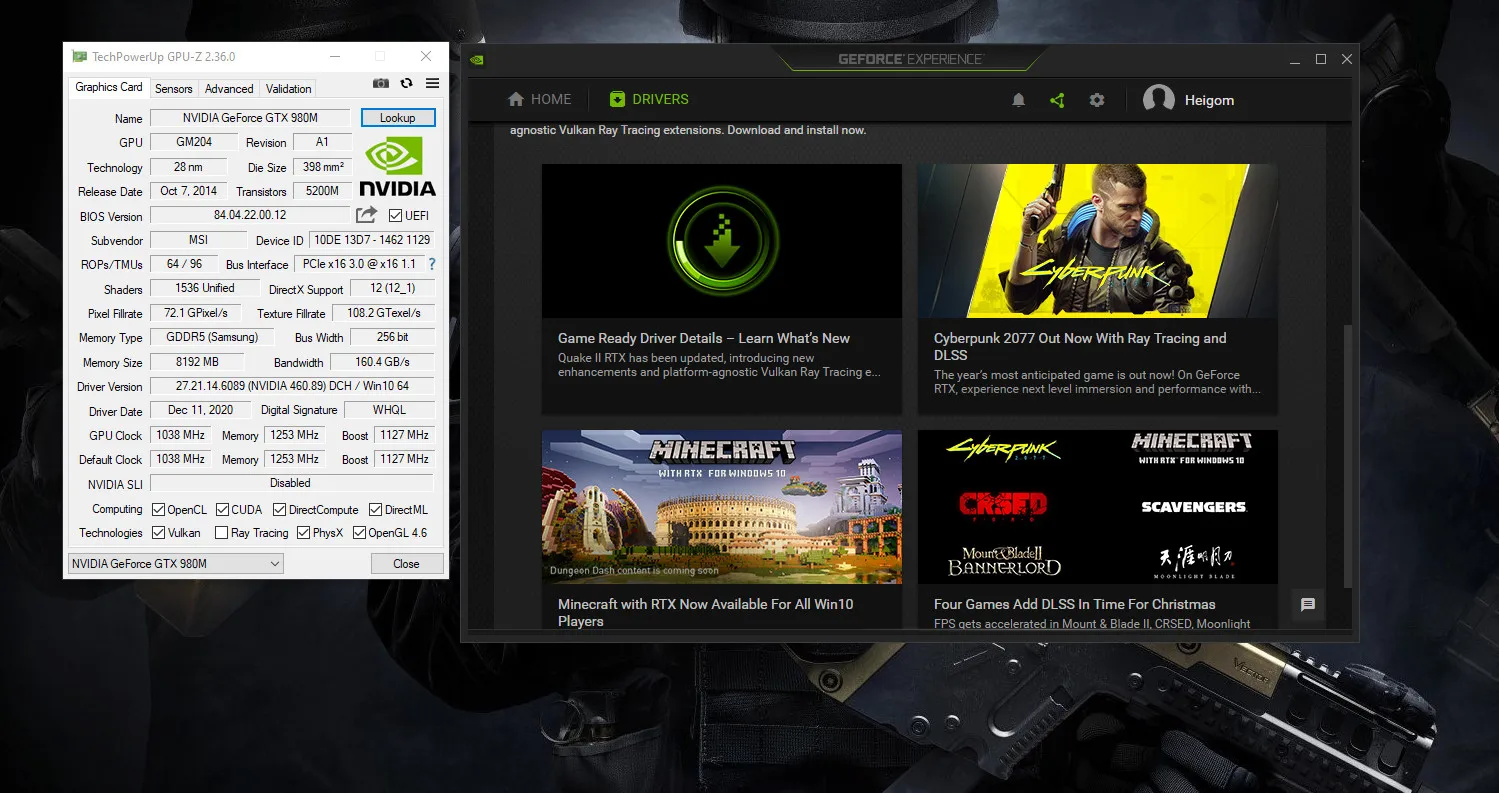
Task: Close the GeForce Experience window
Action: 1346,59
